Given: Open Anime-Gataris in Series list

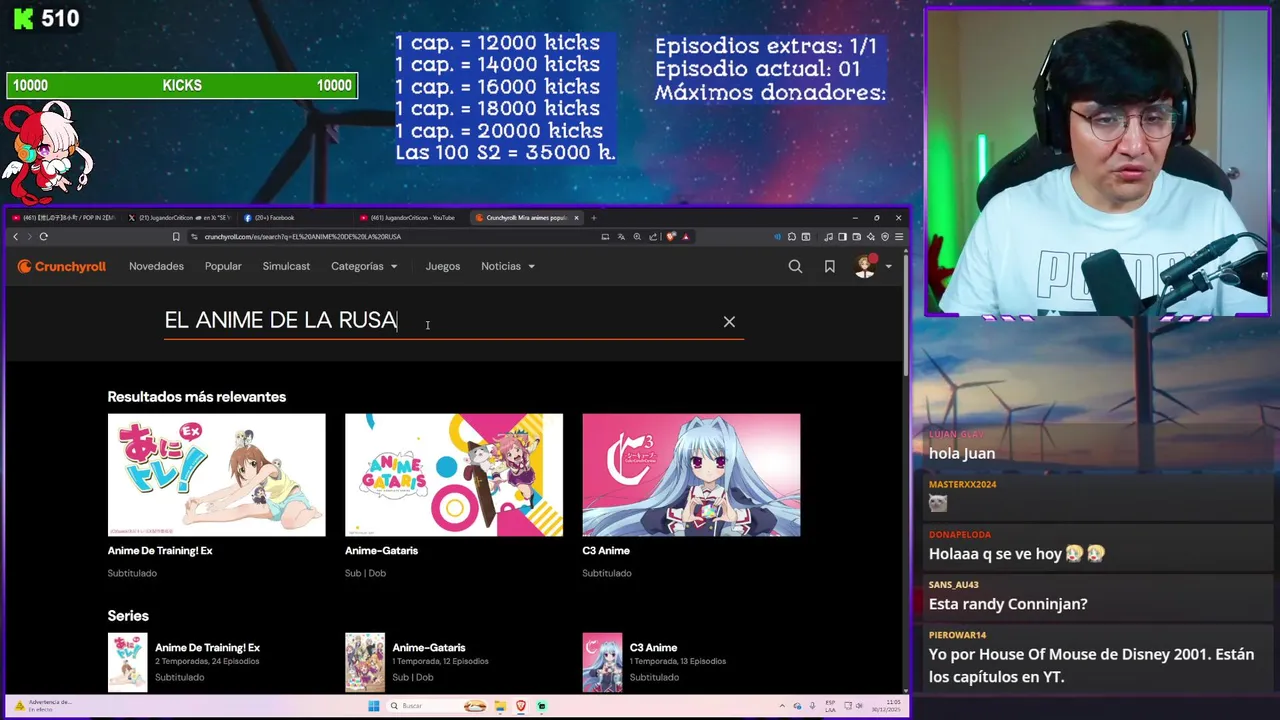Looking at the screenshot, I should coord(429,647).
